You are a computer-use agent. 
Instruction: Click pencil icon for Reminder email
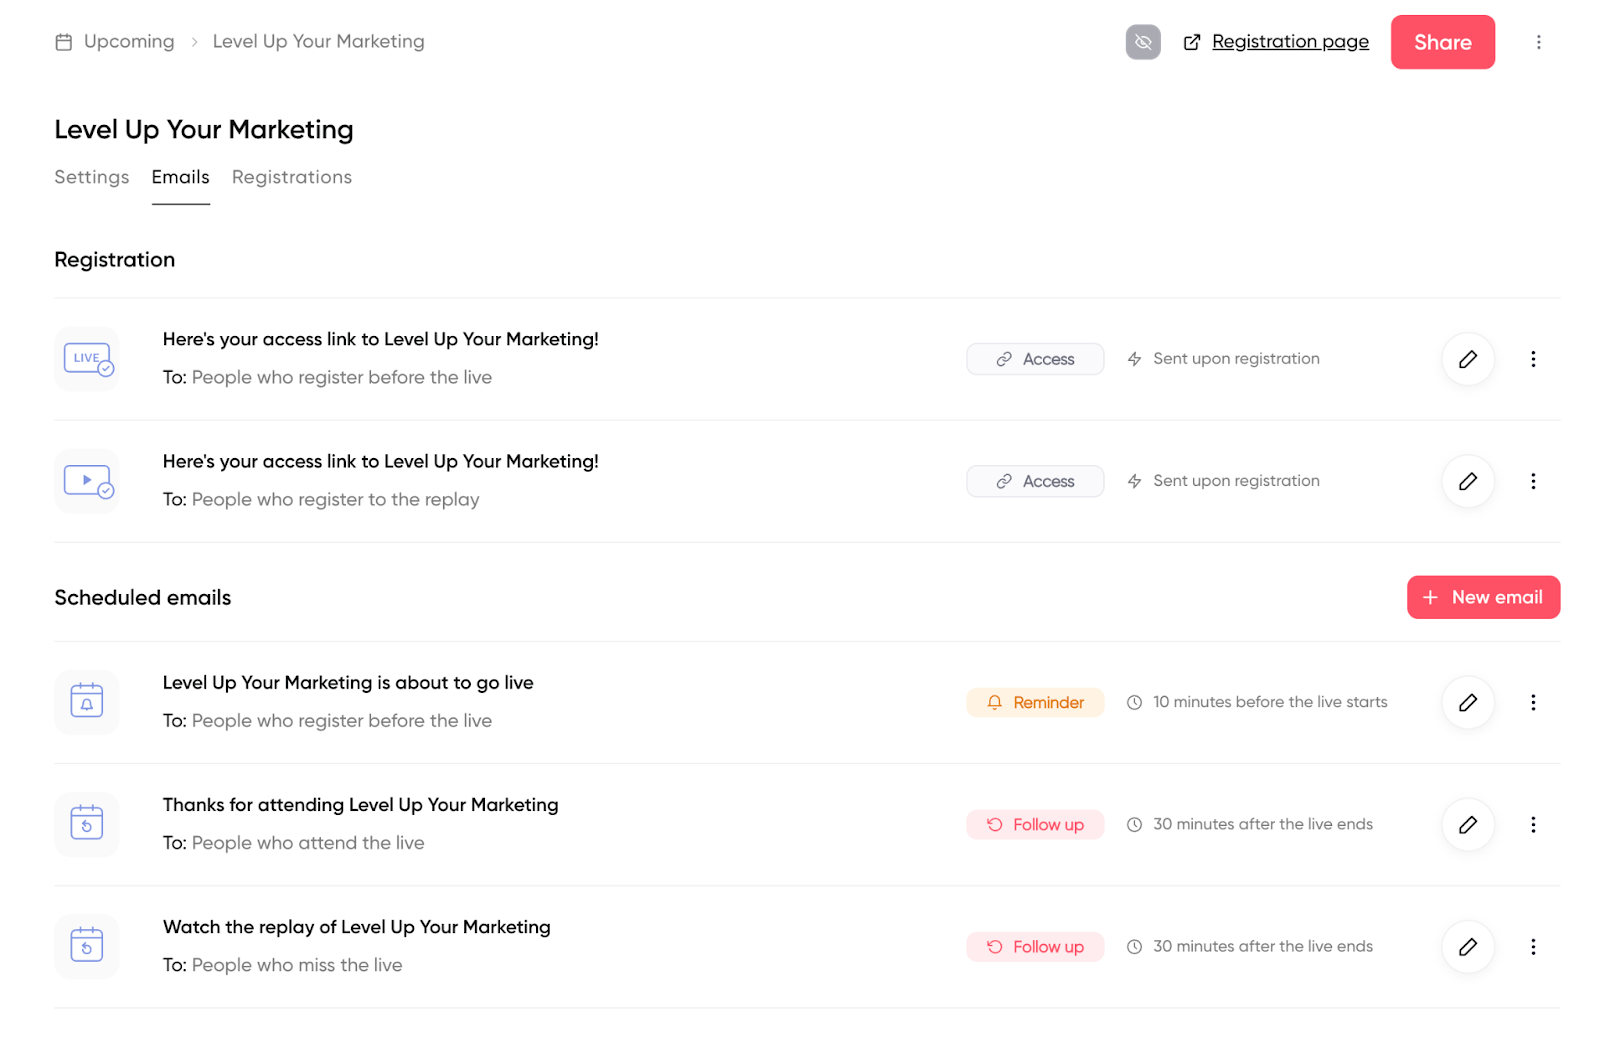1467,702
